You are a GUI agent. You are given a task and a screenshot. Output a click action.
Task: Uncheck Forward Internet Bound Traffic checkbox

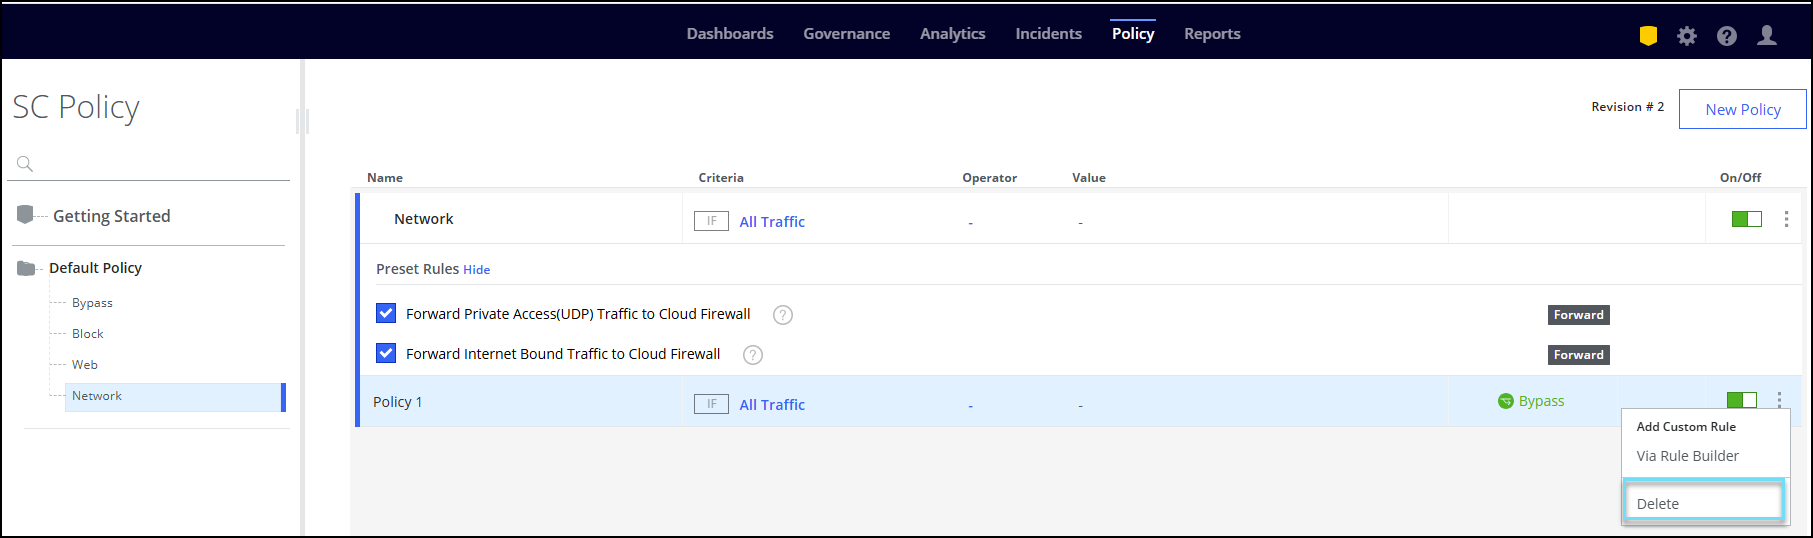click(386, 353)
